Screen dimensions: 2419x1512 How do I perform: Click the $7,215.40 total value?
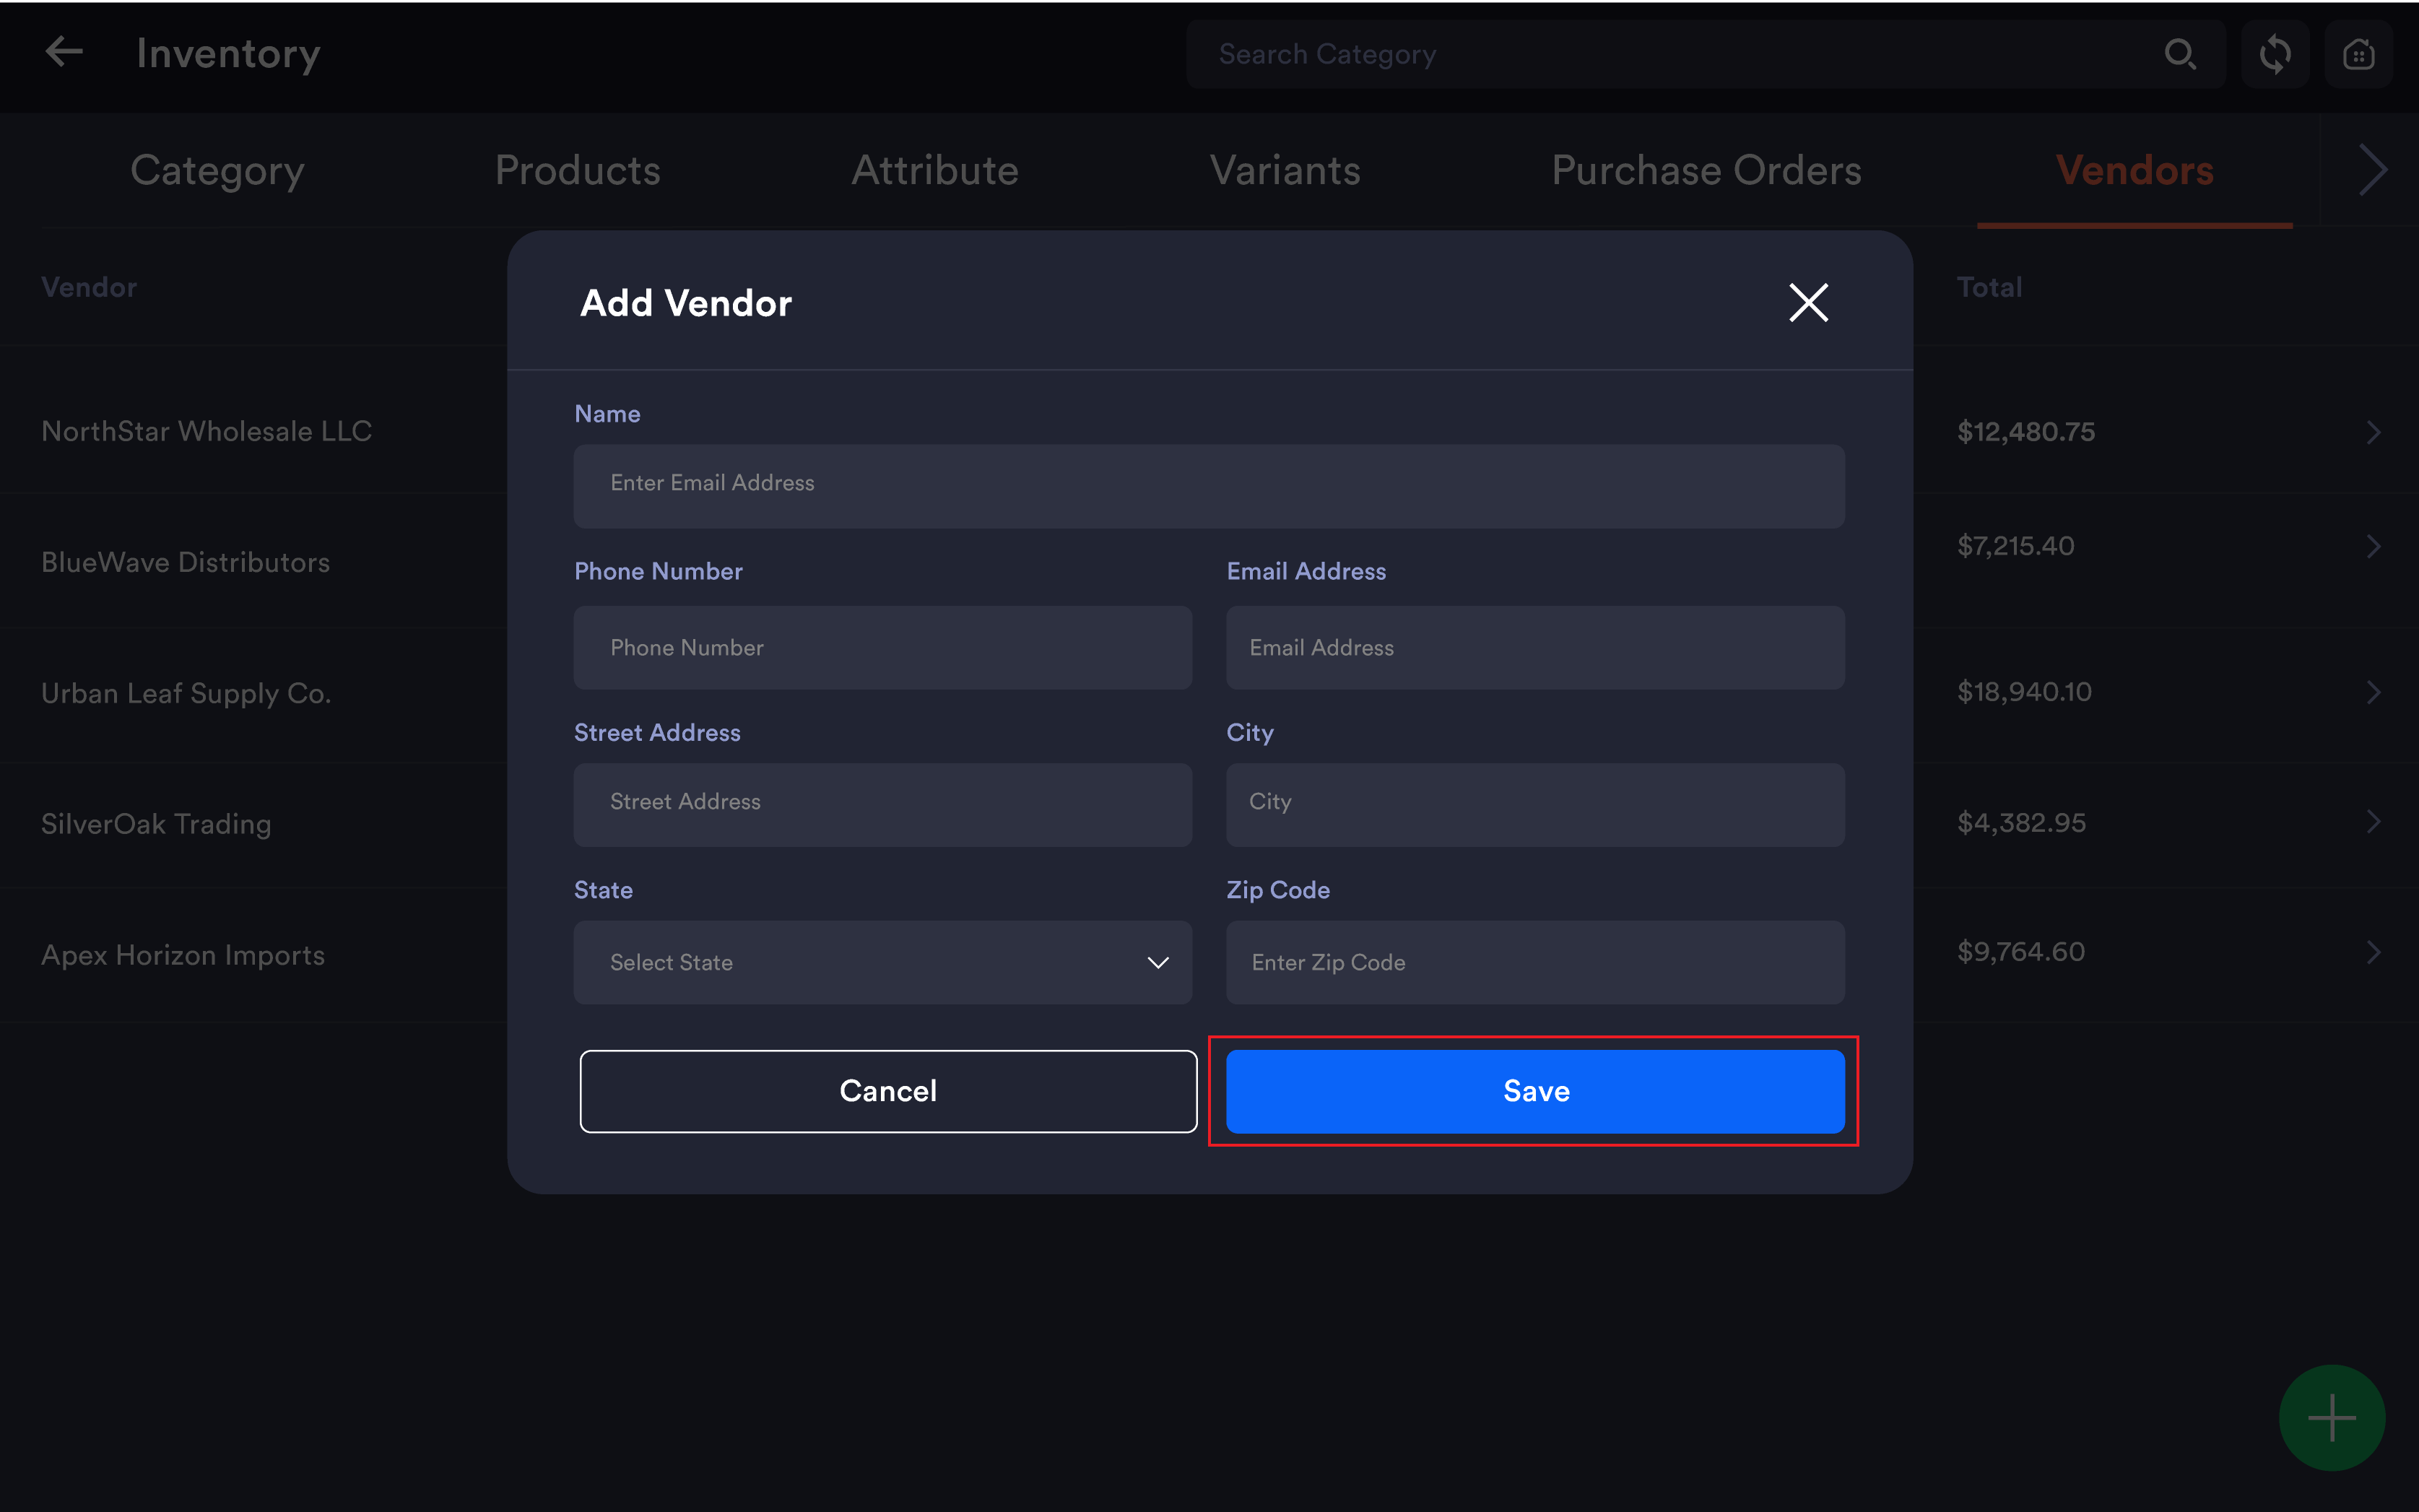[2016, 546]
